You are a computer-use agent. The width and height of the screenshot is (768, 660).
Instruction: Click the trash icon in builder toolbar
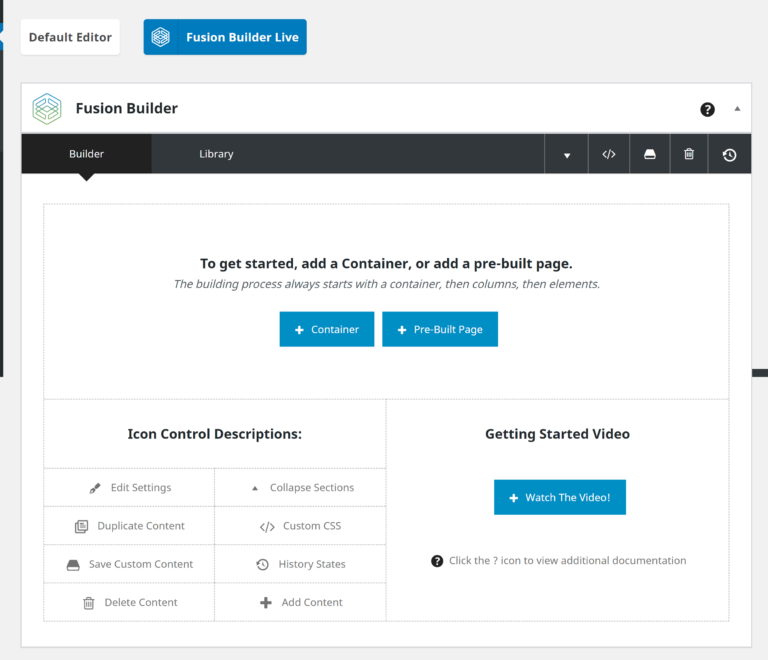(x=689, y=155)
